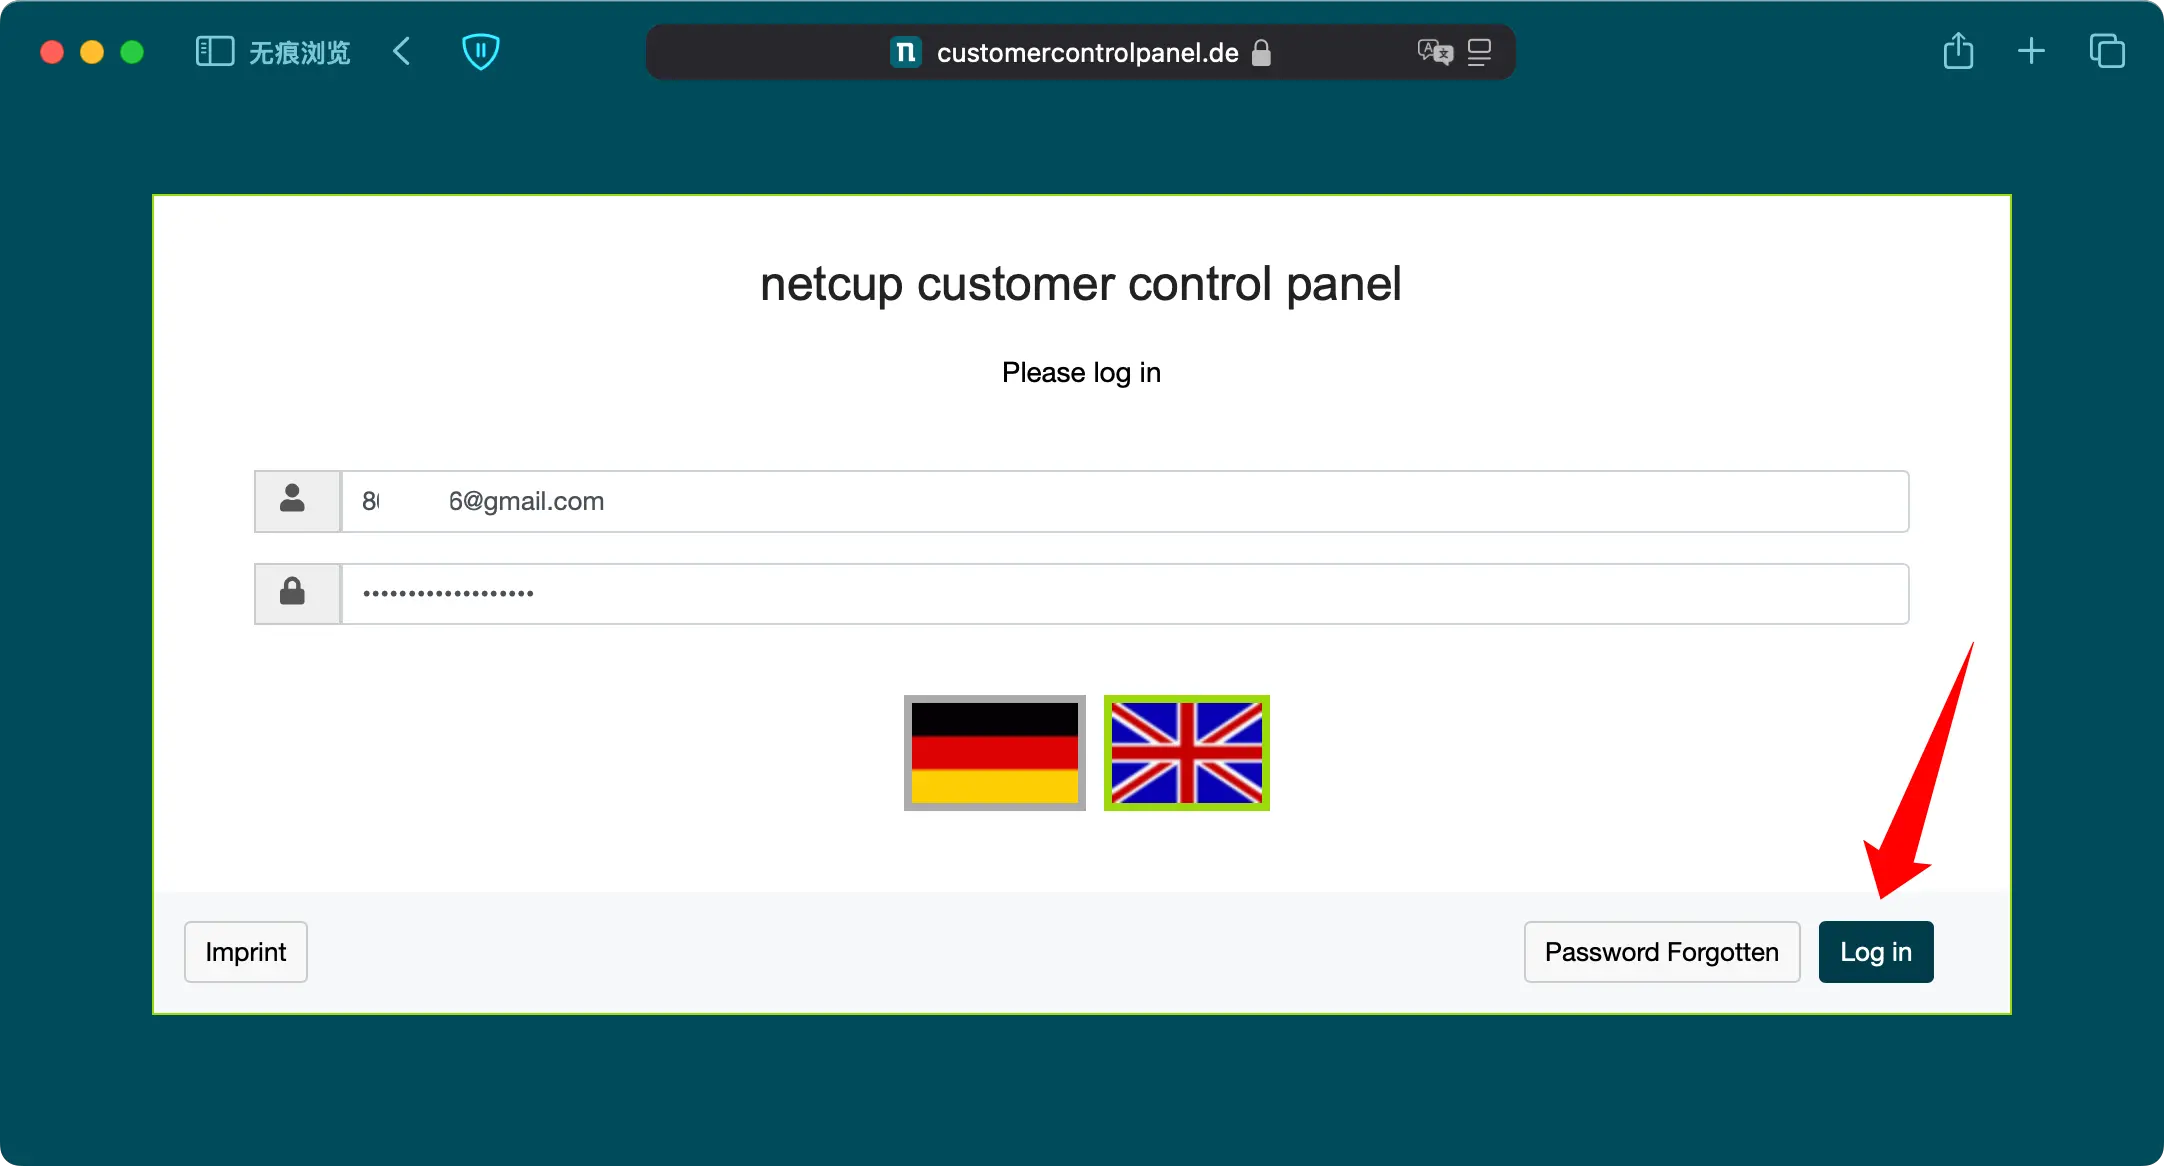Open the Password Forgotten page
This screenshot has height=1166, width=2164.
(1661, 952)
